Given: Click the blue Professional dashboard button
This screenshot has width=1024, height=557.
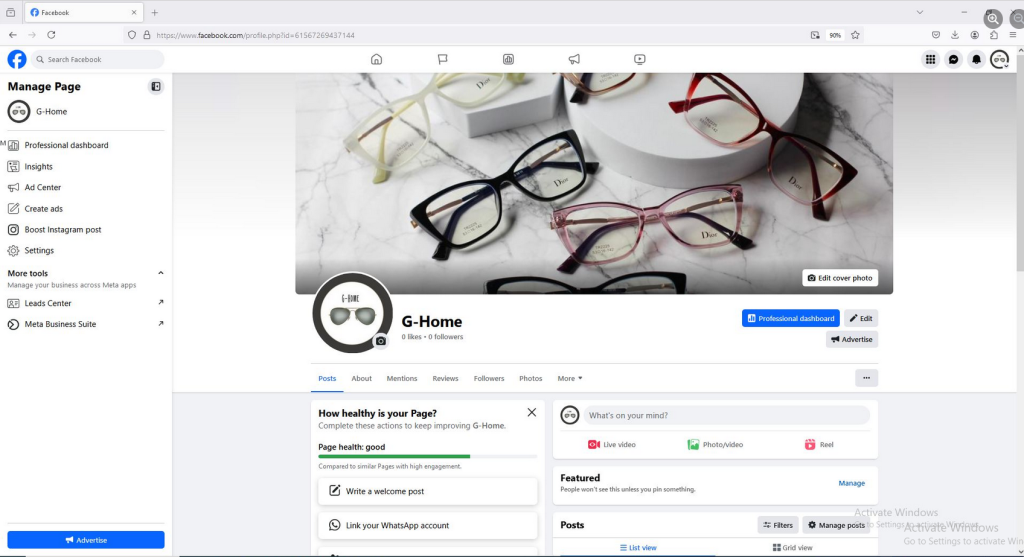Looking at the screenshot, I should (790, 318).
